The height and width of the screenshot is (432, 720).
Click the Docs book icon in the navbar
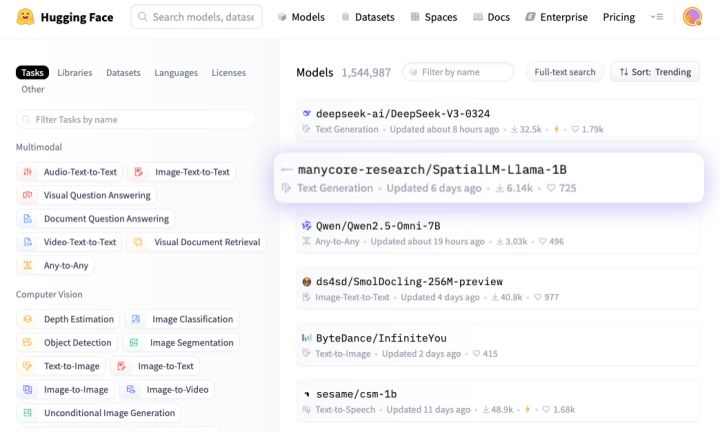click(478, 17)
